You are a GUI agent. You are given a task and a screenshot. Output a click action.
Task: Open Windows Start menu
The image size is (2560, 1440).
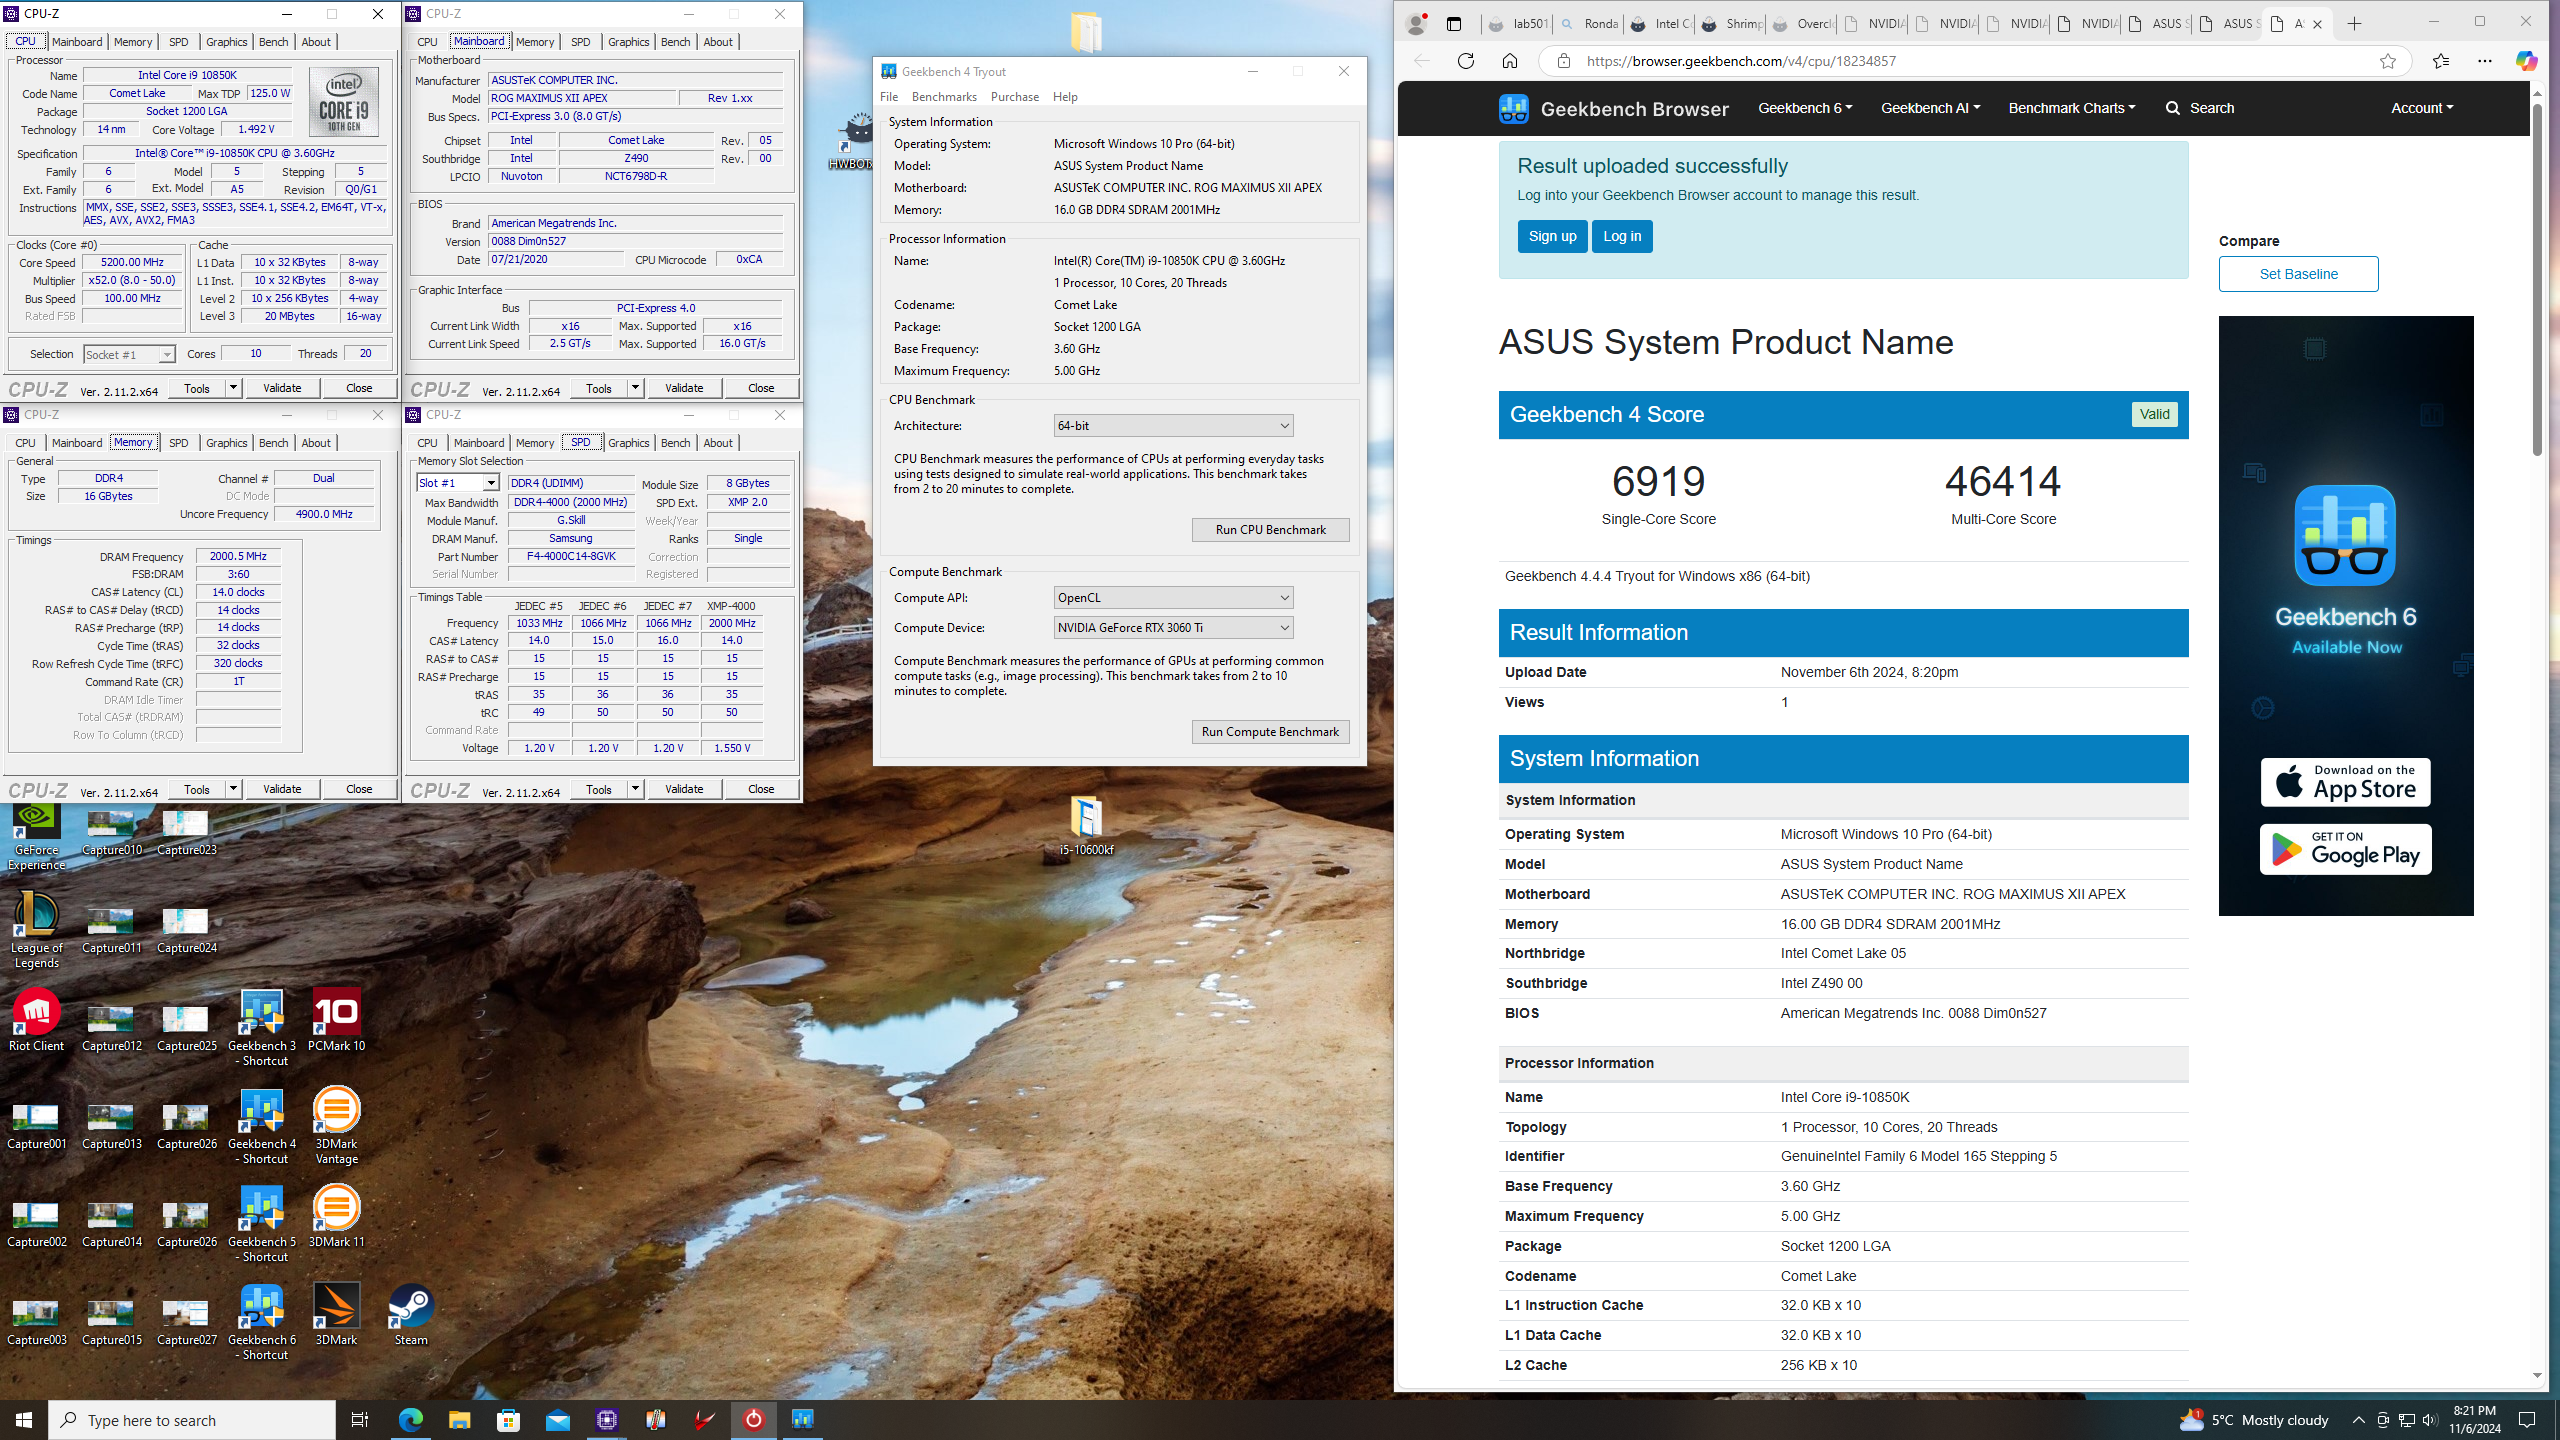tap(24, 1419)
